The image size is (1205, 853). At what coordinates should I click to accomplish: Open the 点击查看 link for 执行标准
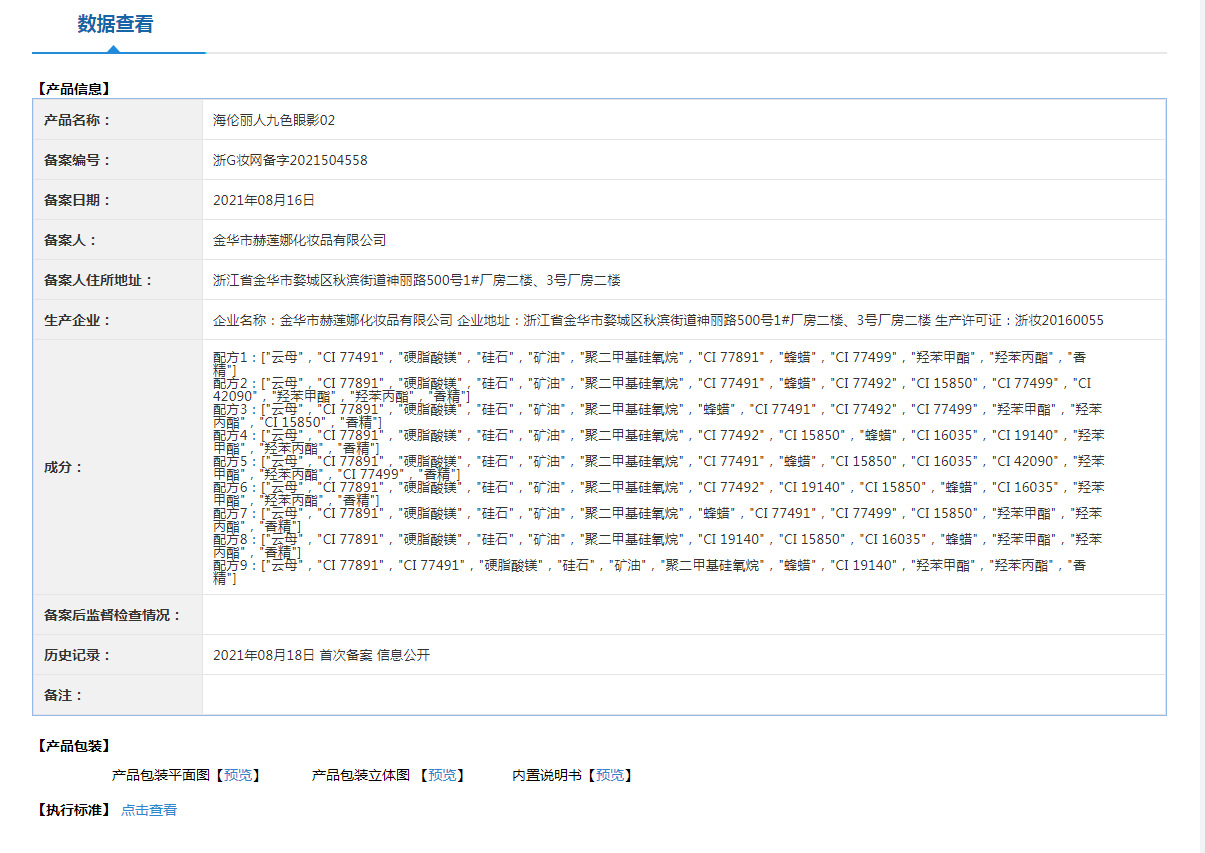[x=149, y=810]
